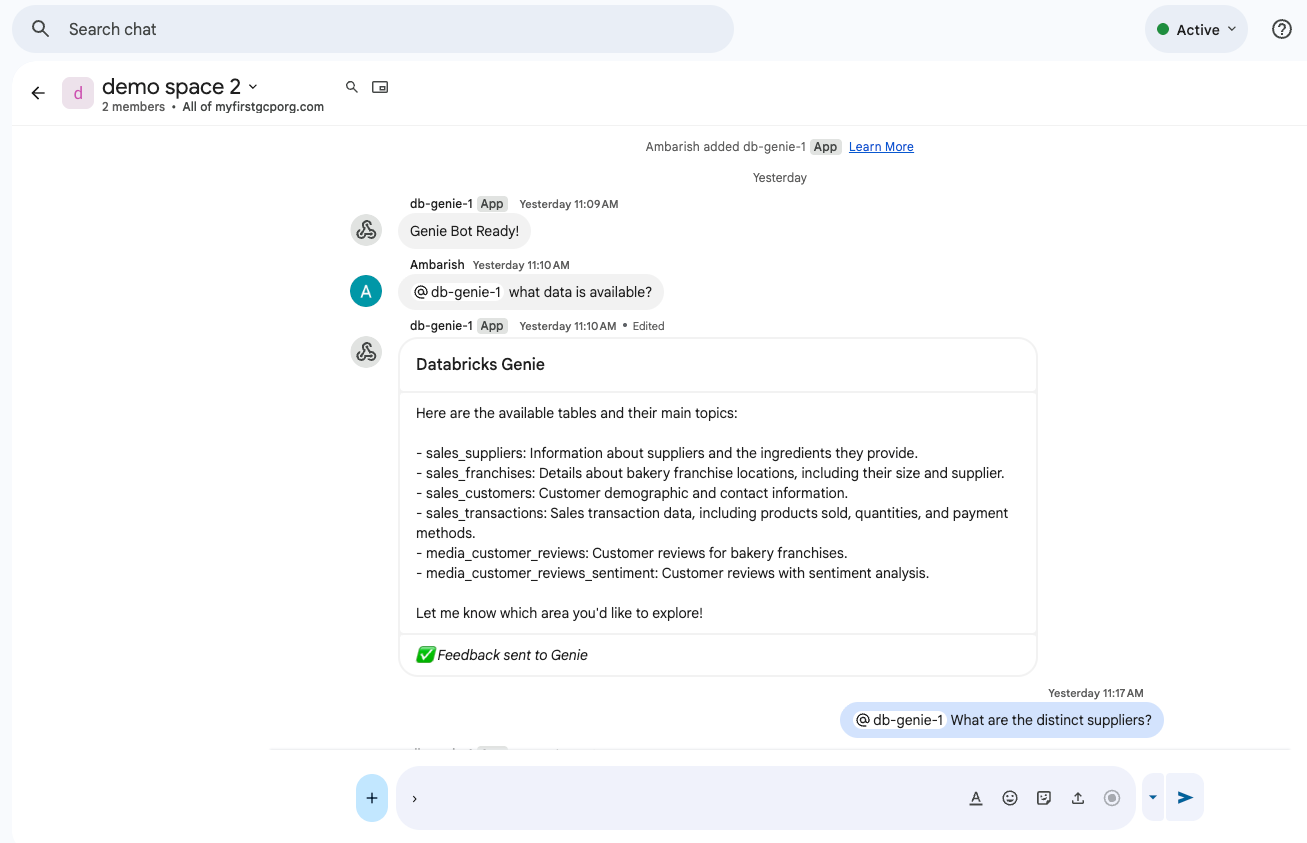This screenshot has height=843, width=1307.
Task: Click db-genie-1 sender name above Genie Bot Ready
Action: coord(441,204)
